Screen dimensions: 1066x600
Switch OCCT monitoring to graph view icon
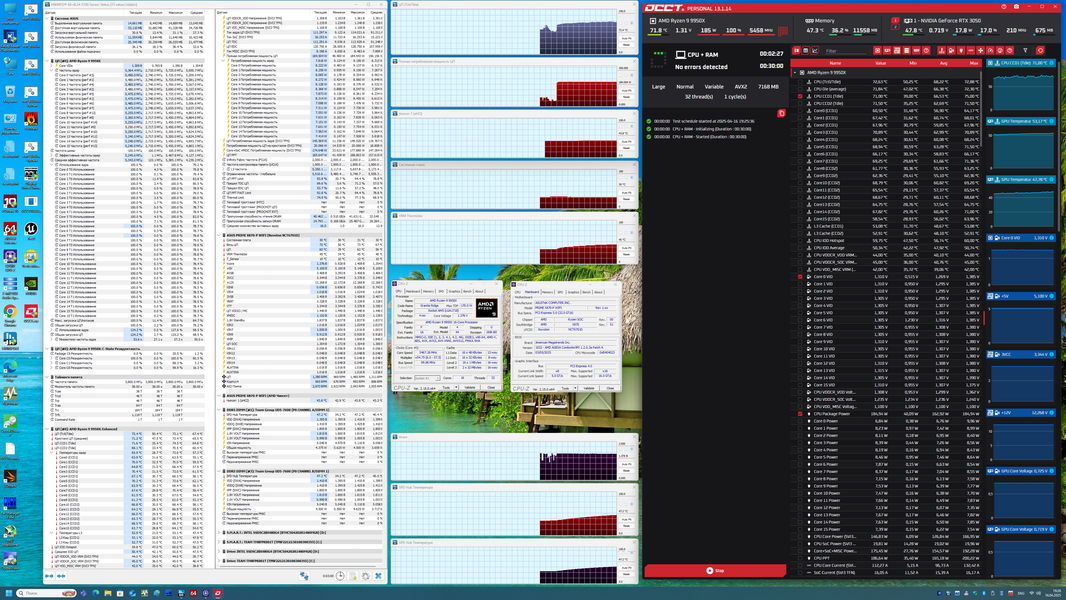tap(814, 50)
